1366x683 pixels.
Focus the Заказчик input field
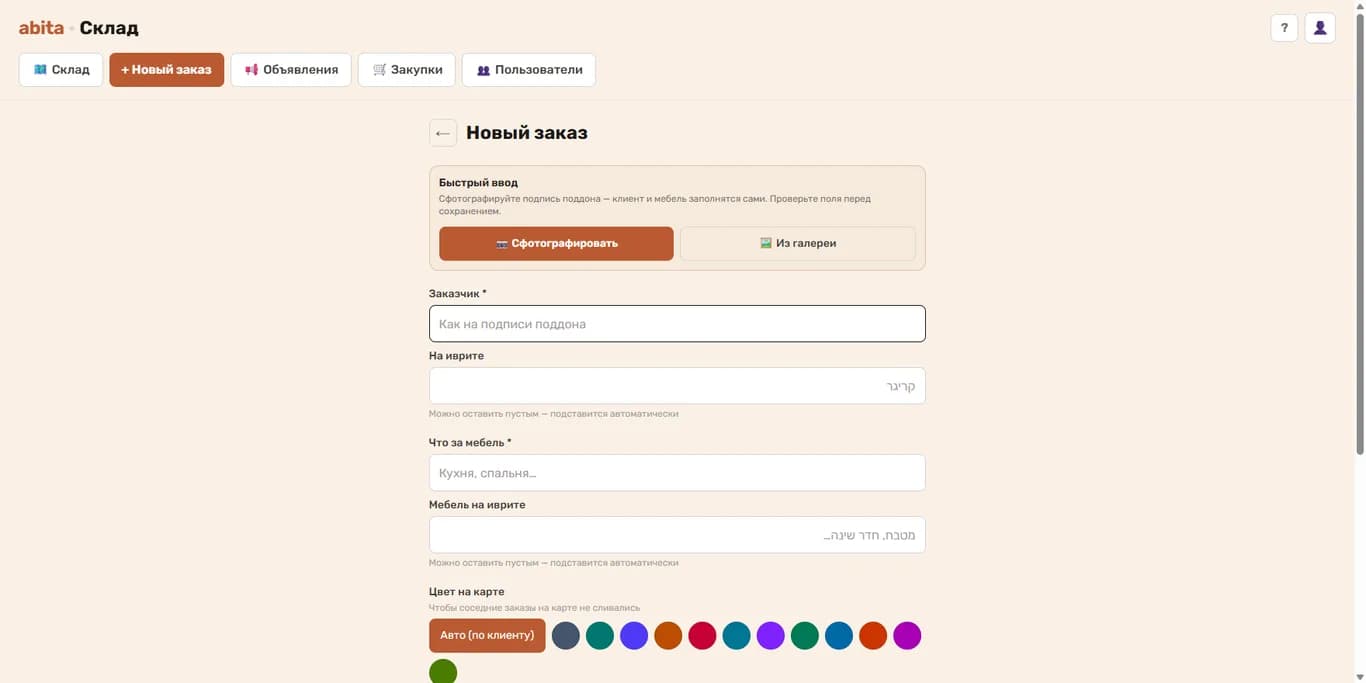coord(677,324)
